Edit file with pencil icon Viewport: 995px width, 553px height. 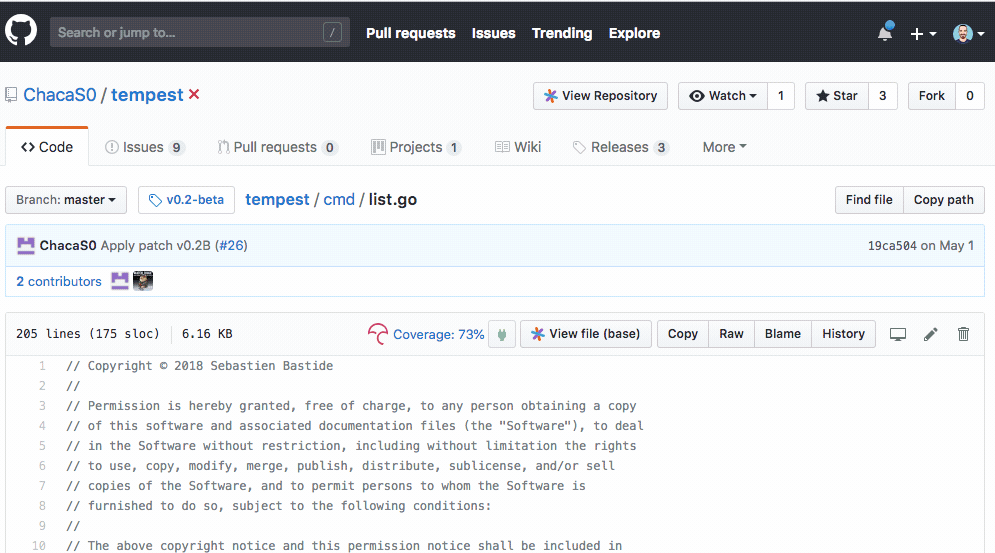[930, 334]
